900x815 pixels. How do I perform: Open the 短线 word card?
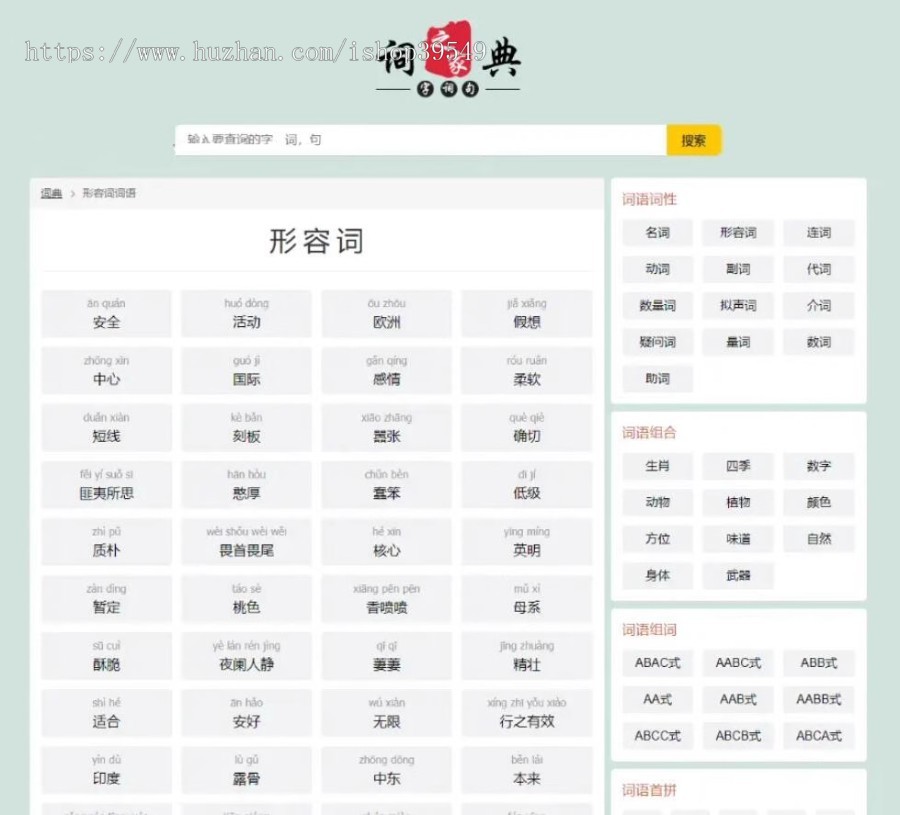[107, 428]
